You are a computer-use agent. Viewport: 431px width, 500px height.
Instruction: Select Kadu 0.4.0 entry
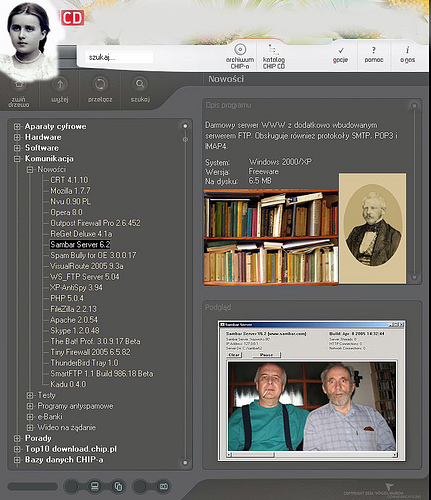coord(68,384)
